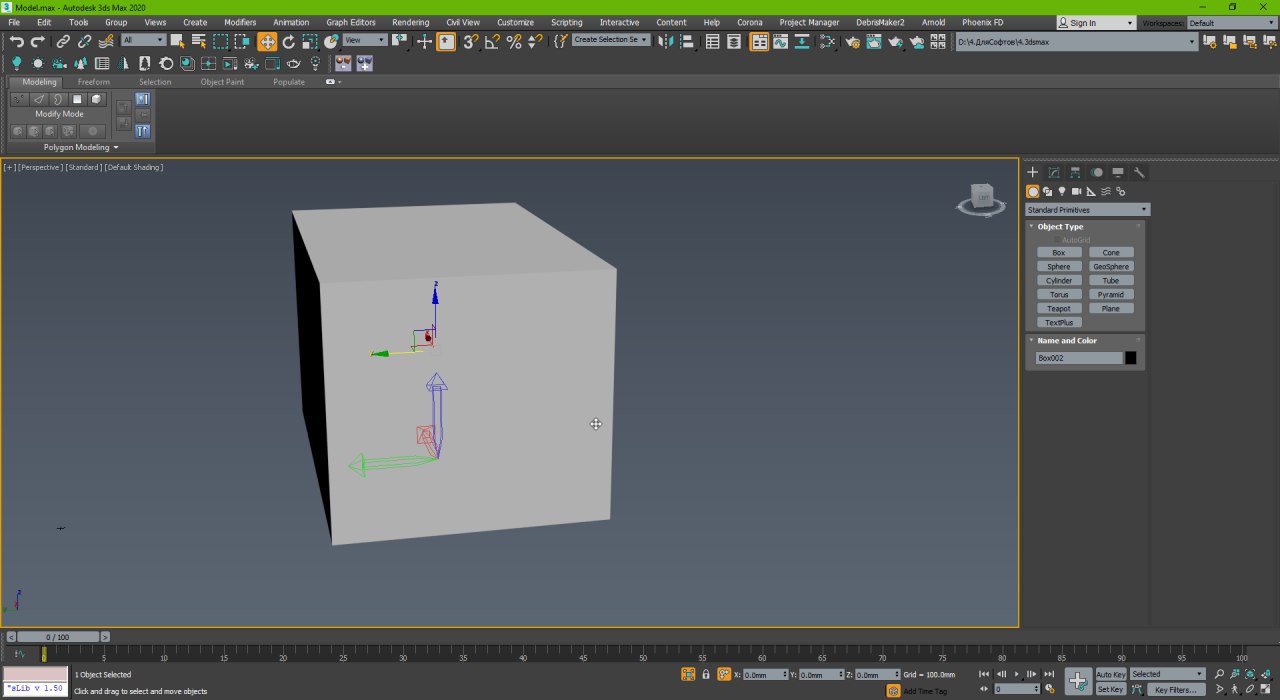Open Create Selection Set dropdown

(611, 40)
